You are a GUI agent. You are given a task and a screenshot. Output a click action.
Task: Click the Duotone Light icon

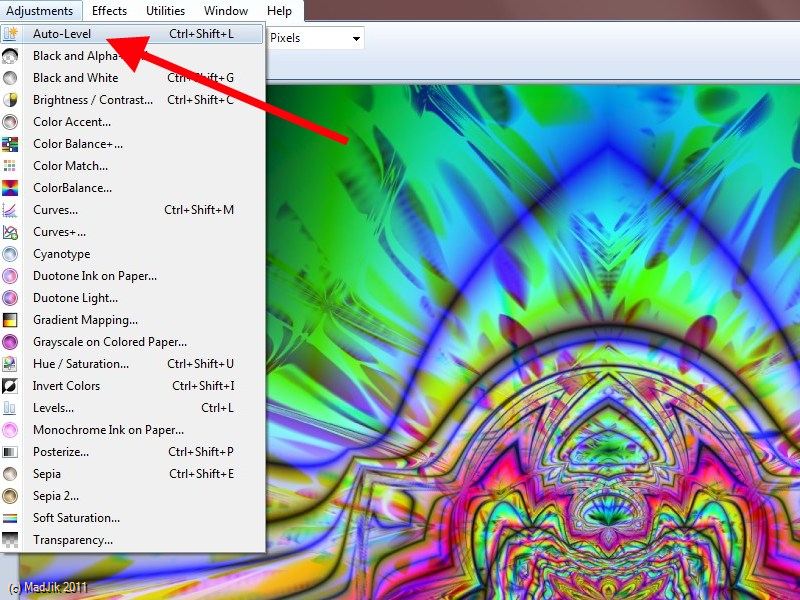tap(10, 297)
